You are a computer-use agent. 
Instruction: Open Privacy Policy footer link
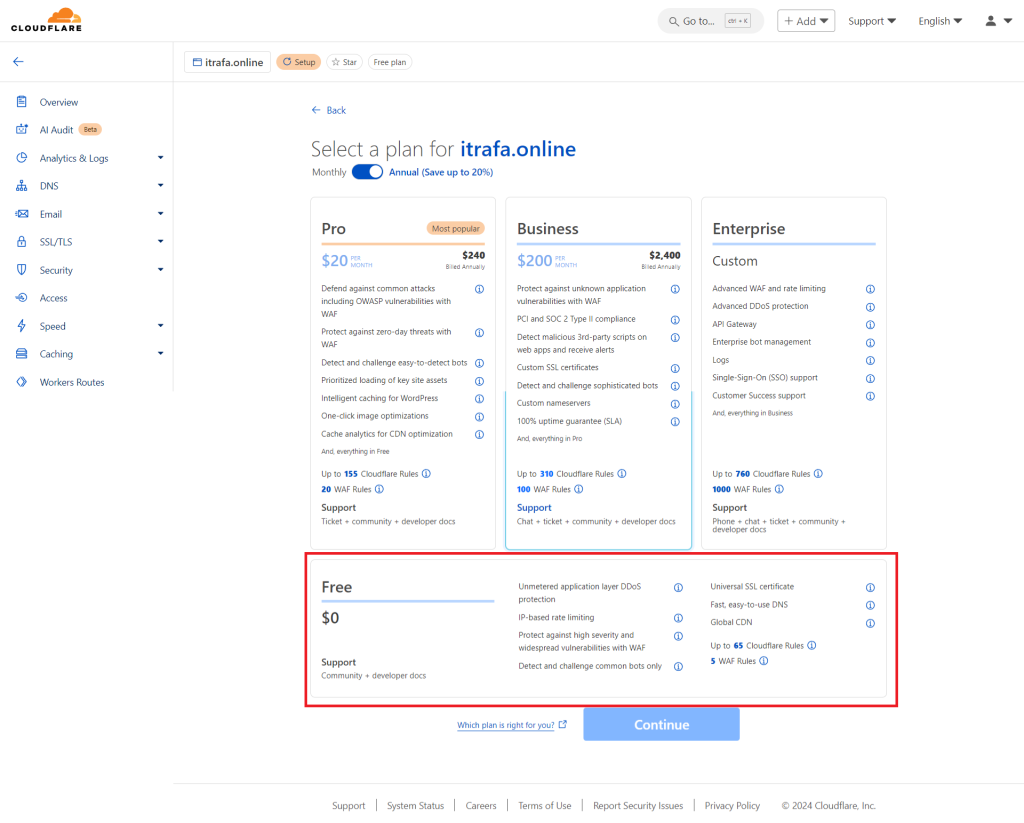click(x=732, y=805)
